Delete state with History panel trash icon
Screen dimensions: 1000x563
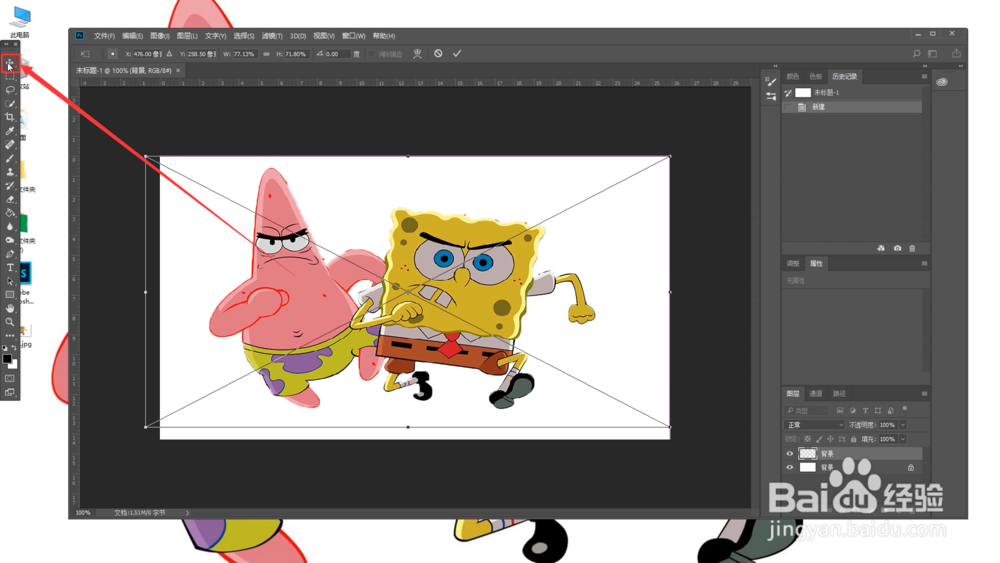point(912,248)
